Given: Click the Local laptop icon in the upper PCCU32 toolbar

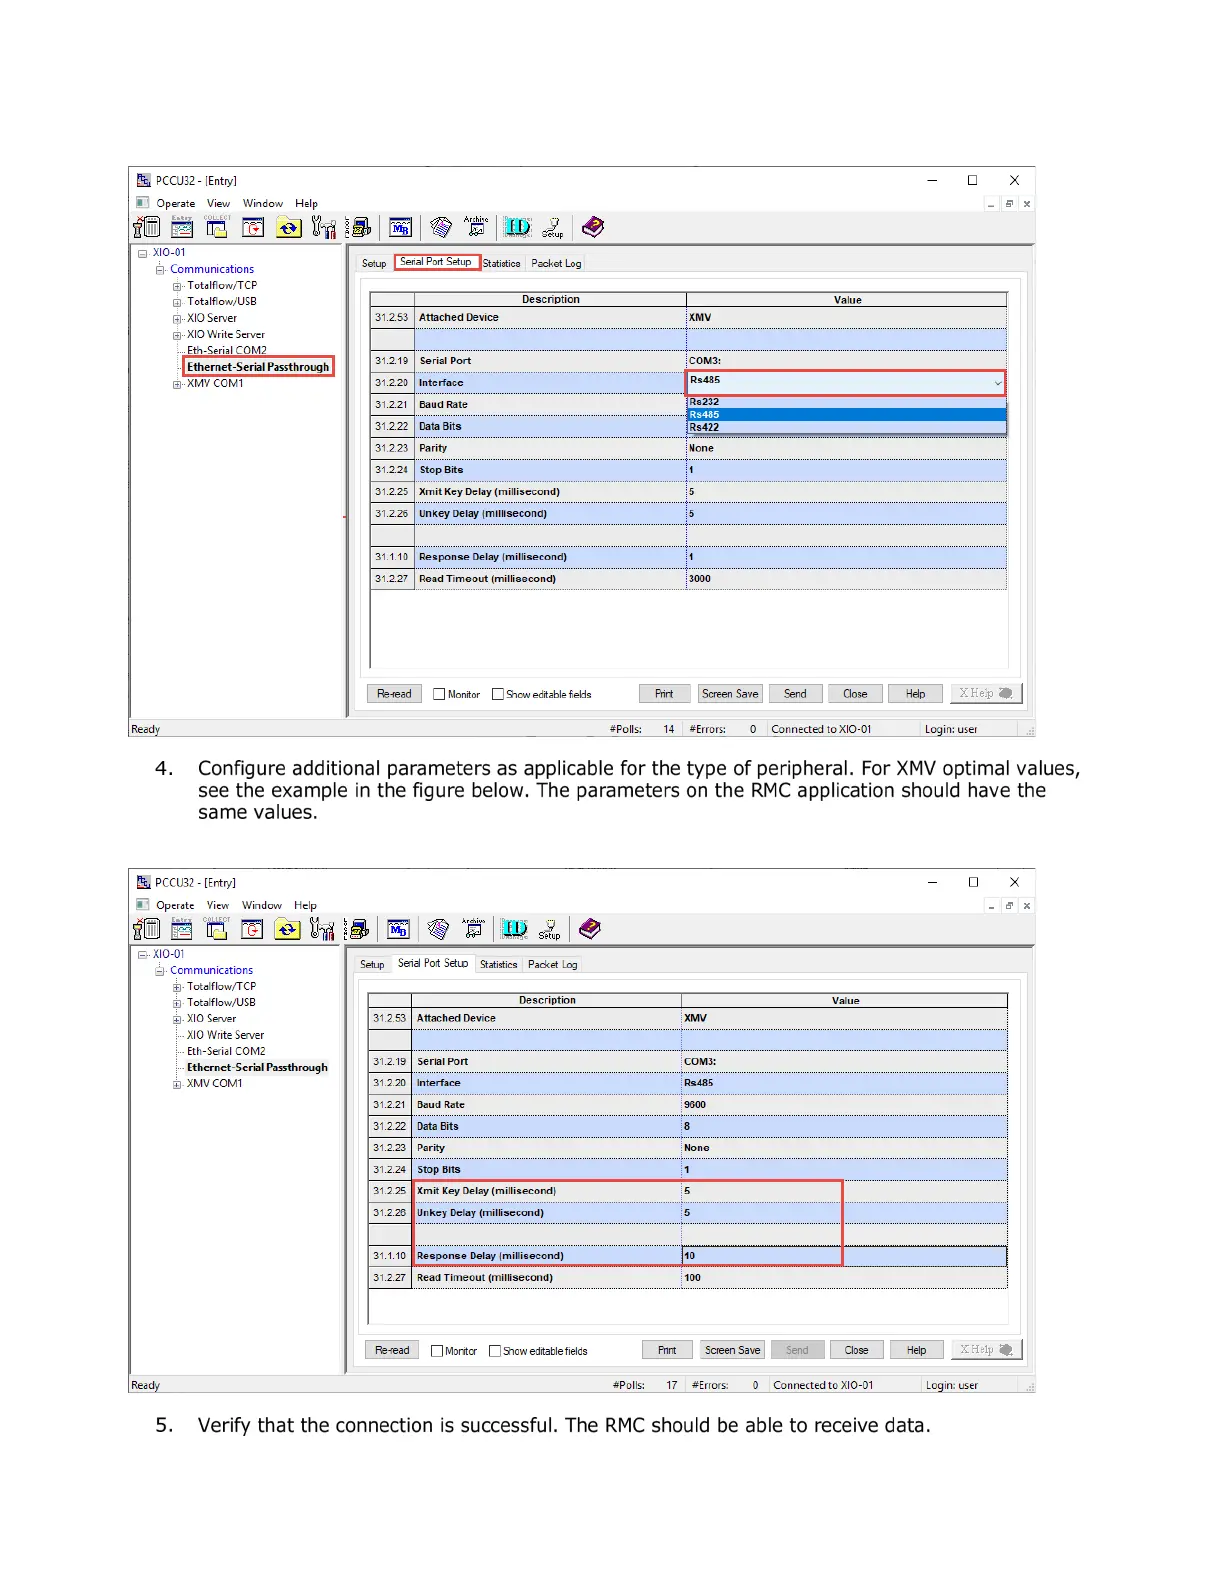Looking at the screenshot, I should coord(359,228).
